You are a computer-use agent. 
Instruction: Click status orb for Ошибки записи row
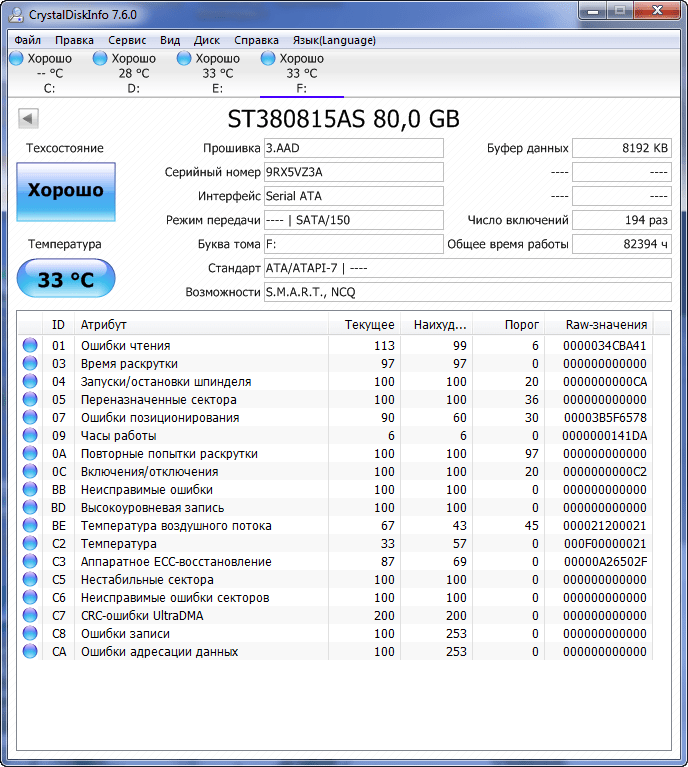30,633
